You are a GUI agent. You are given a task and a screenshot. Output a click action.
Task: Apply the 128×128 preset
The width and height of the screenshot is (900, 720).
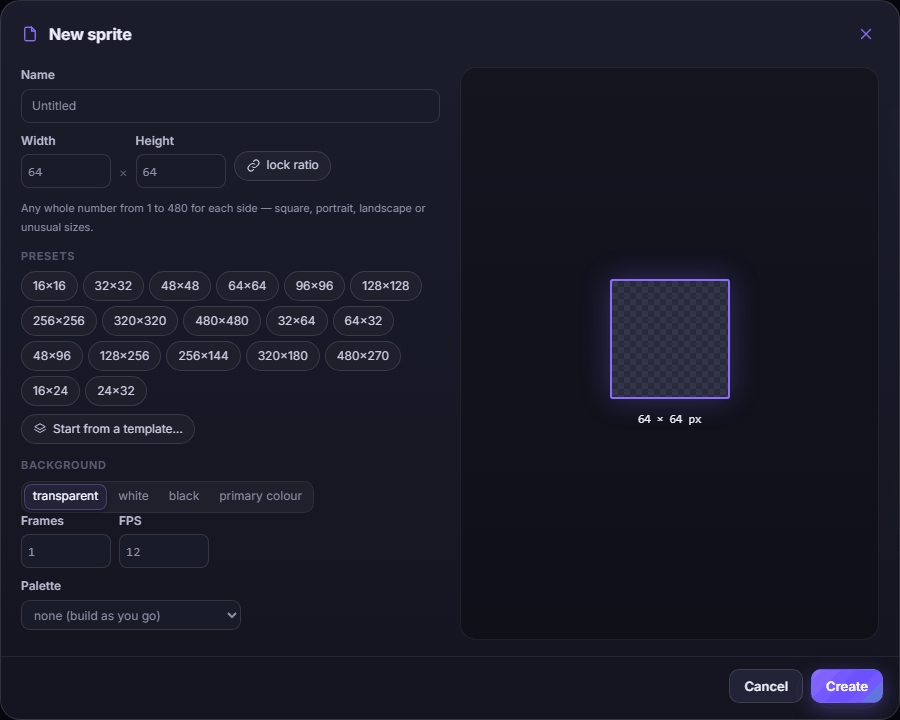tap(386, 286)
